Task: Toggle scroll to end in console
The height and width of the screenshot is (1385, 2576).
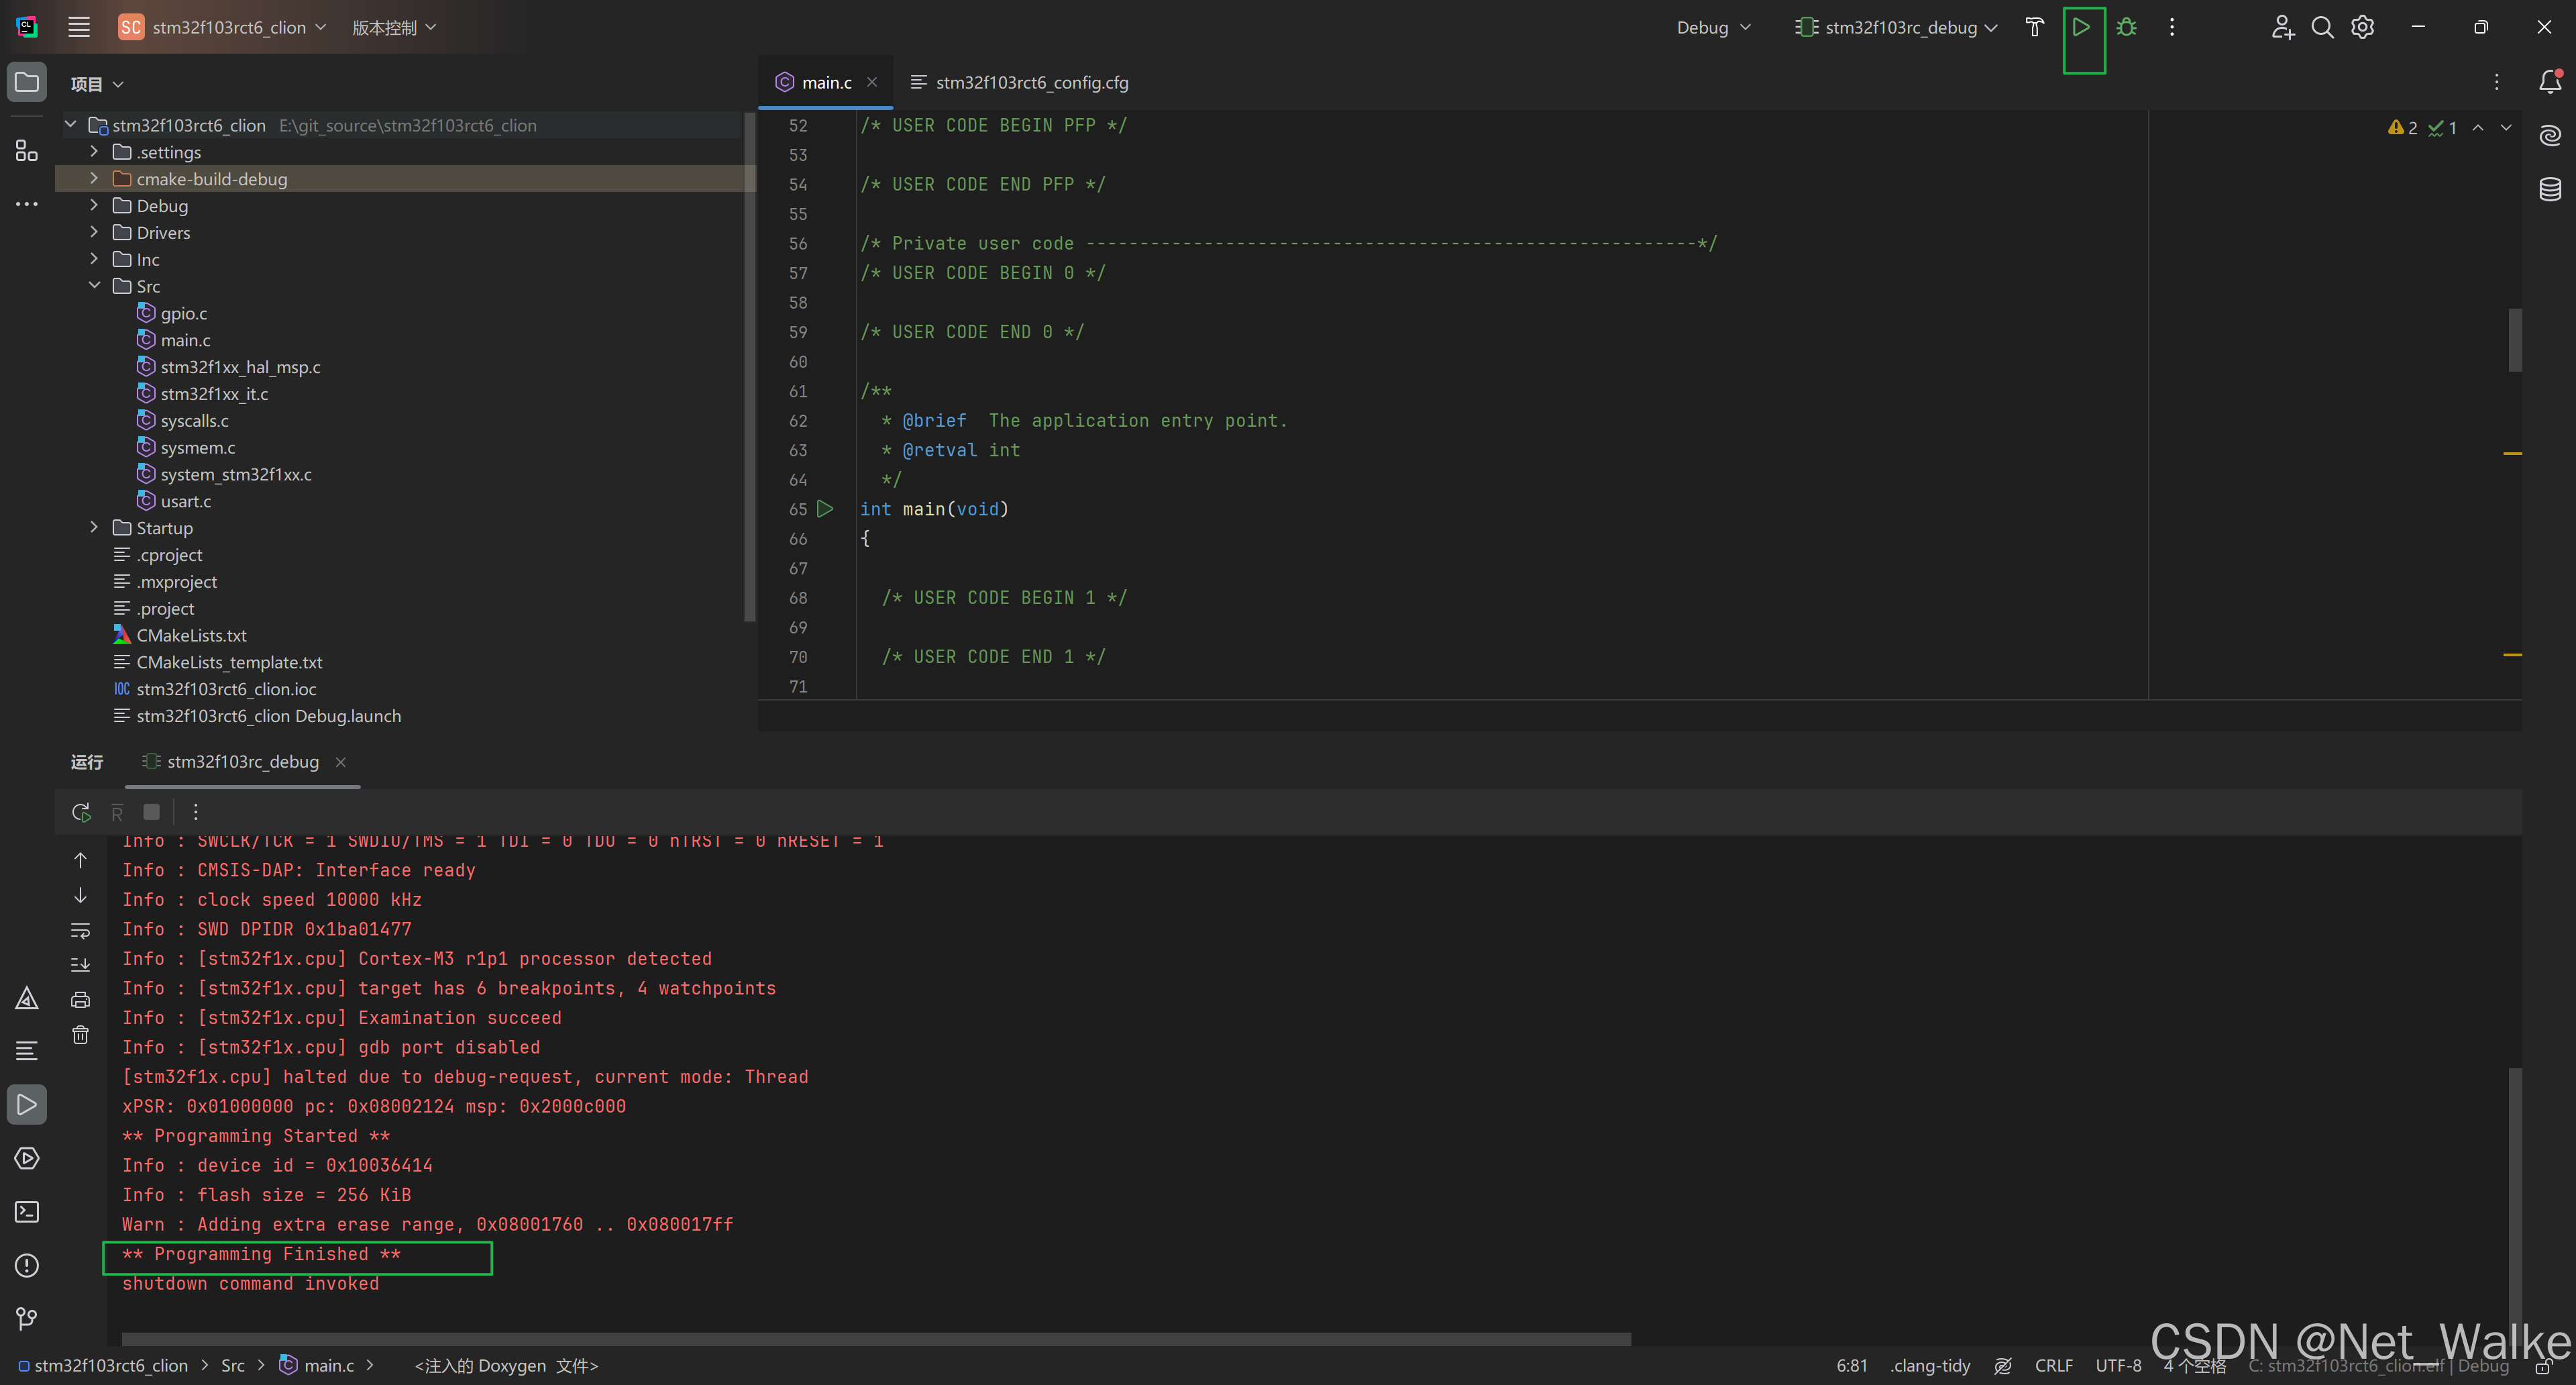Action: (x=81, y=965)
